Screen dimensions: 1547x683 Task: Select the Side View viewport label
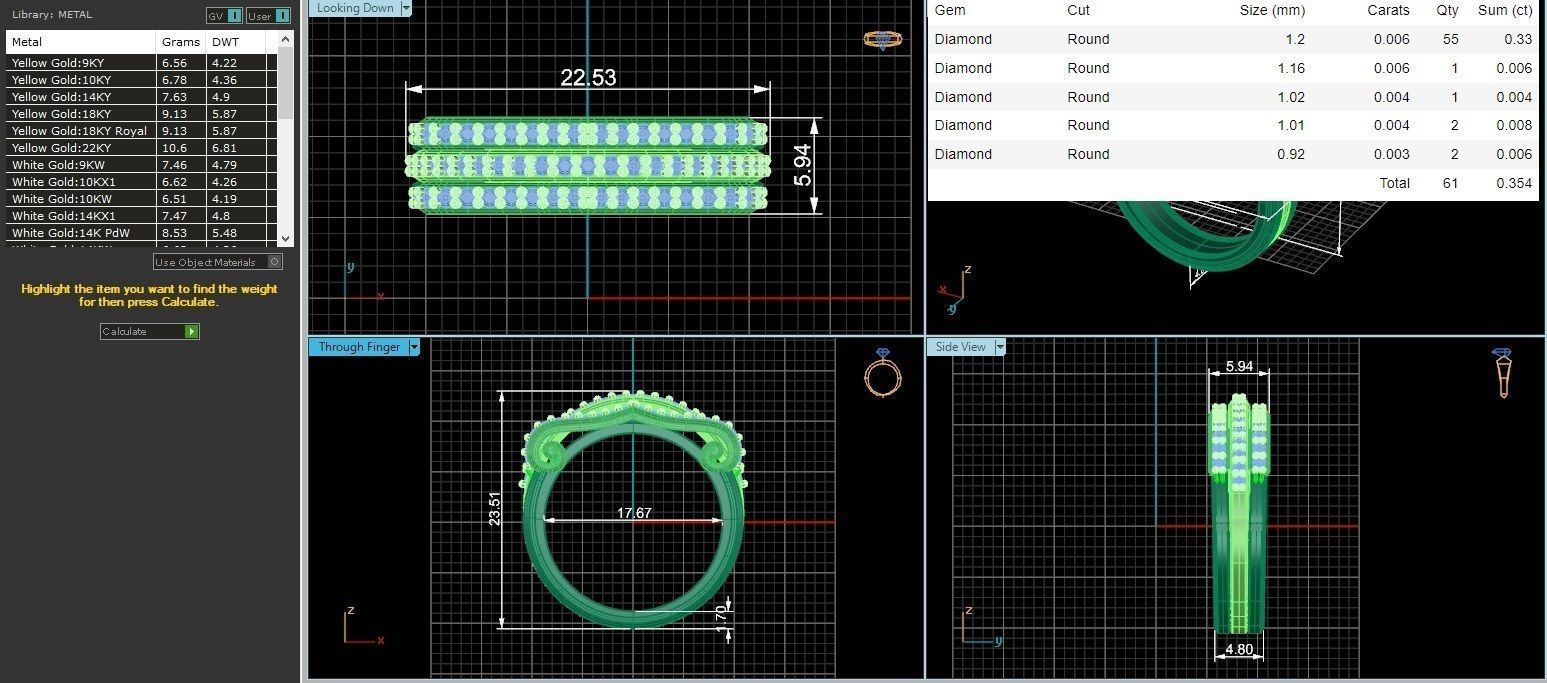pos(960,347)
